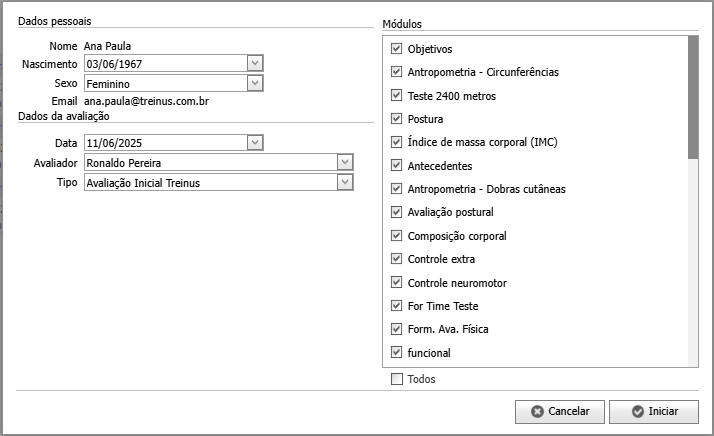Uncheck Teste 2400 metros module
This screenshot has width=714, height=436.
click(397, 95)
